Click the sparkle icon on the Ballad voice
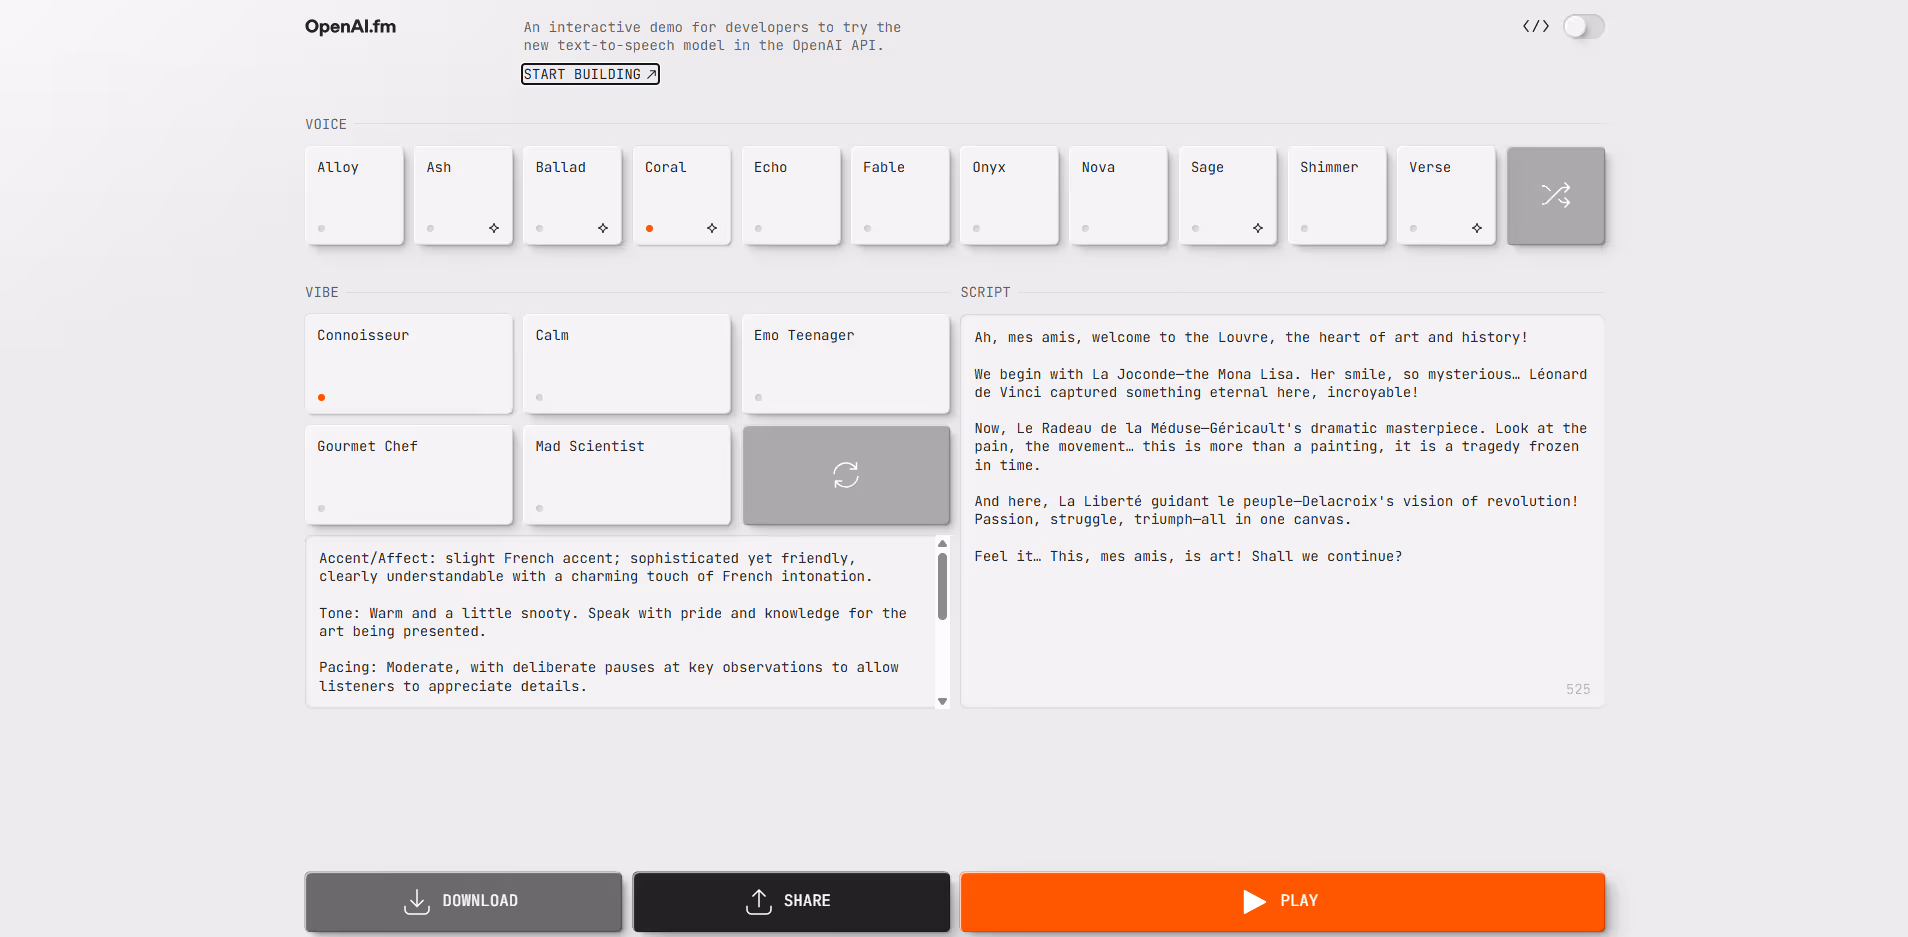Viewport: 1908px width, 937px height. [x=603, y=228]
